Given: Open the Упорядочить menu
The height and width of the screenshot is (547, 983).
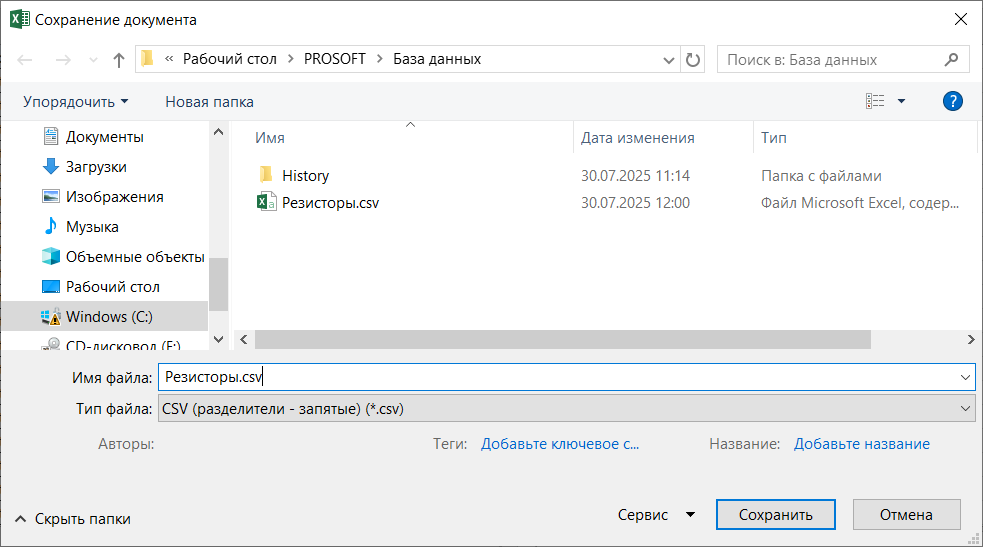Looking at the screenshot, I should [x=75, y=102].
